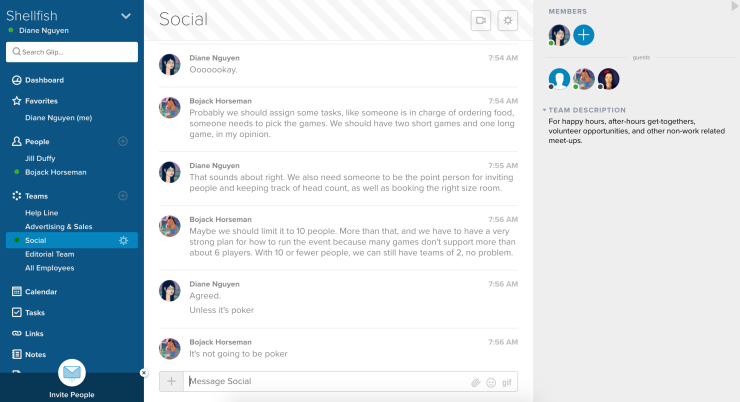
Task: Open the gear on the Social team row
Action: coord(124,241)
